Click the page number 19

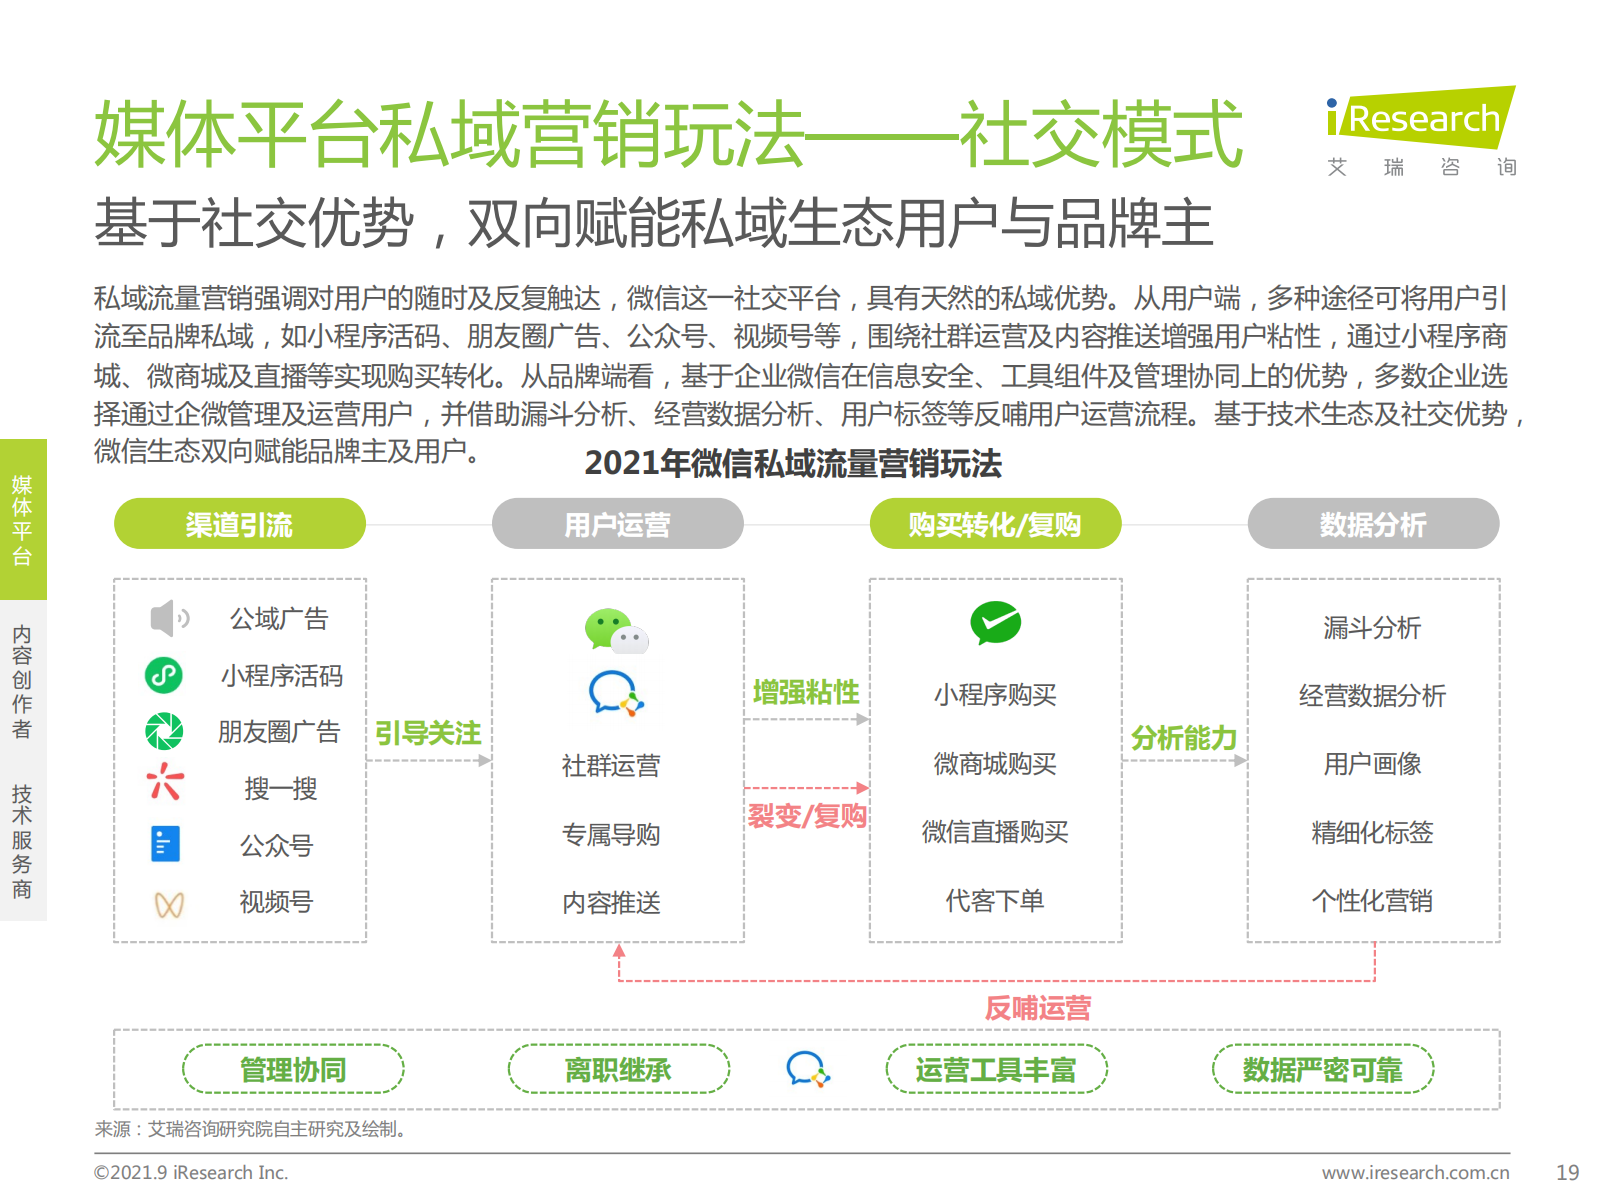point(1568,1172)
